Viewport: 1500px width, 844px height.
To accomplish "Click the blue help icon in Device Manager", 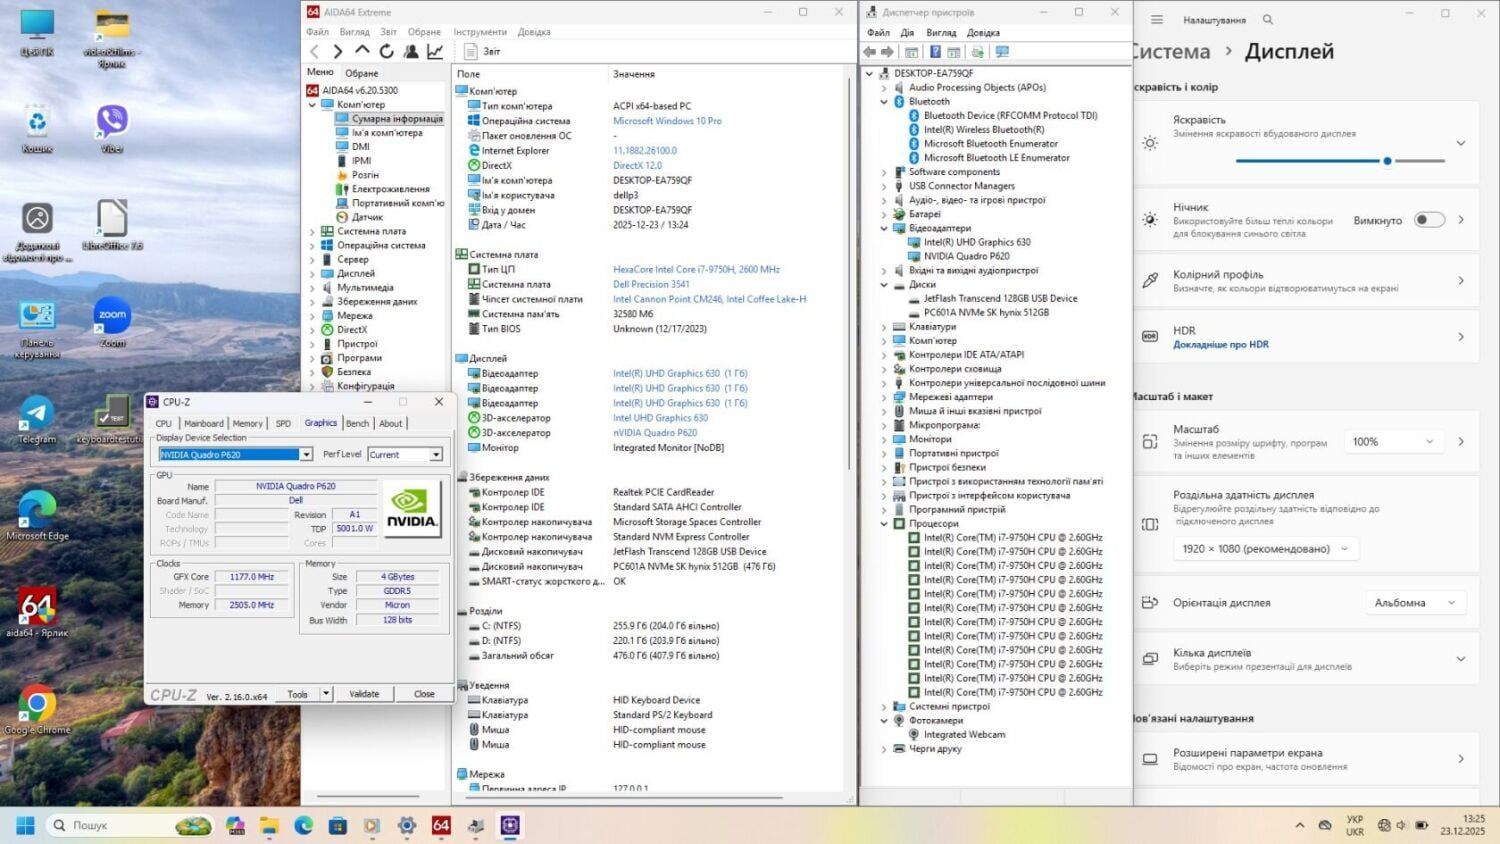I will click(935, 52).
